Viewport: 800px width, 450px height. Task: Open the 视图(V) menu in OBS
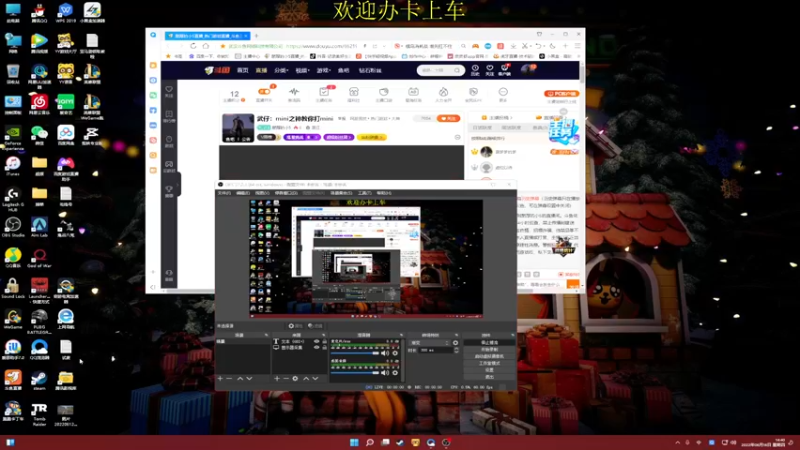(262, 193)
